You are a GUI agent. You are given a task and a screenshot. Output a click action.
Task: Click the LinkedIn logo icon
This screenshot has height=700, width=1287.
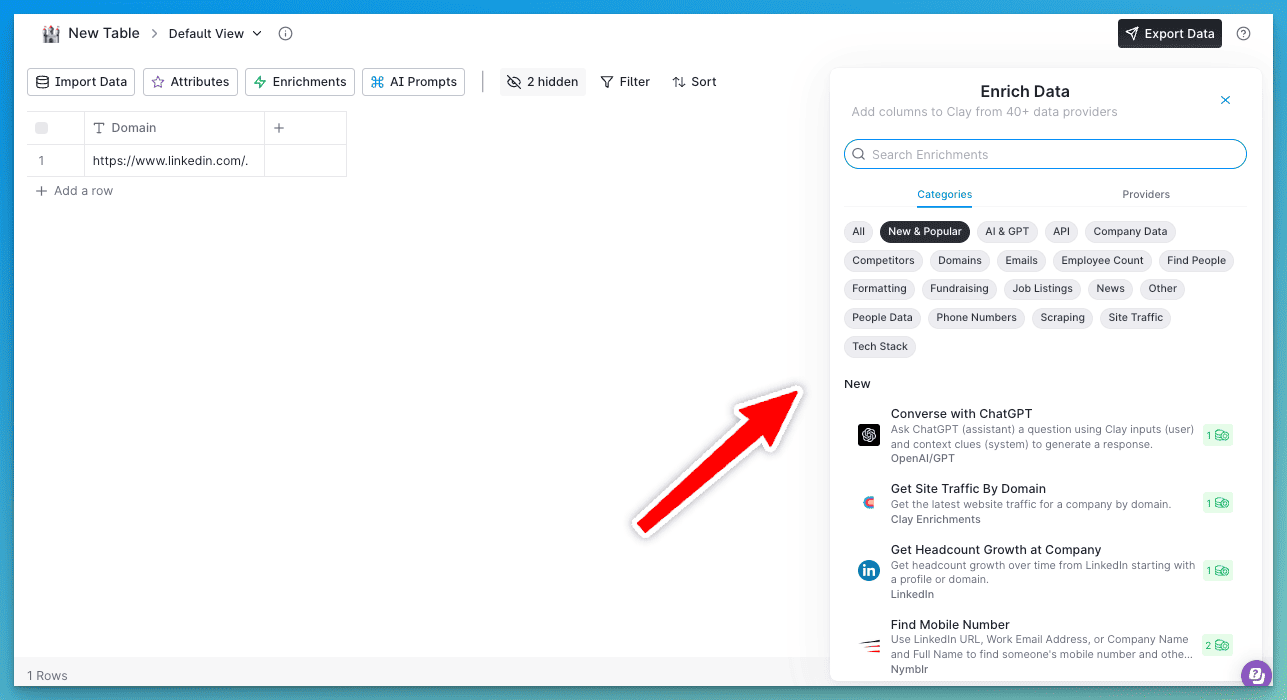click(x=868, y=571)
